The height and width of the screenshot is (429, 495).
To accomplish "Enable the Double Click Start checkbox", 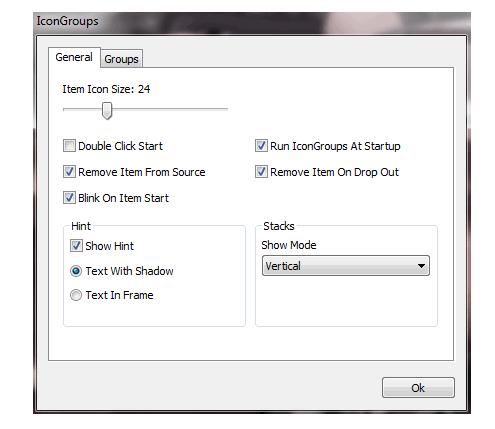I will [69, 146].
